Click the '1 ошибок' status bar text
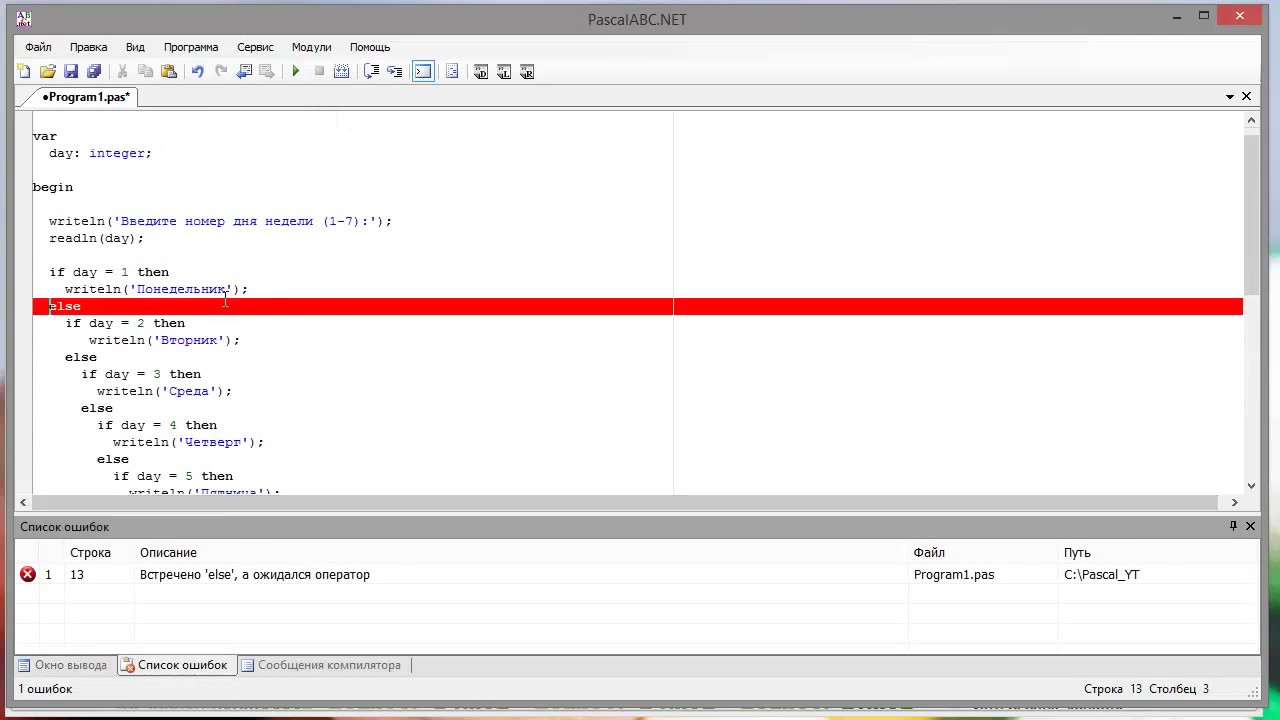 point(45,689)
